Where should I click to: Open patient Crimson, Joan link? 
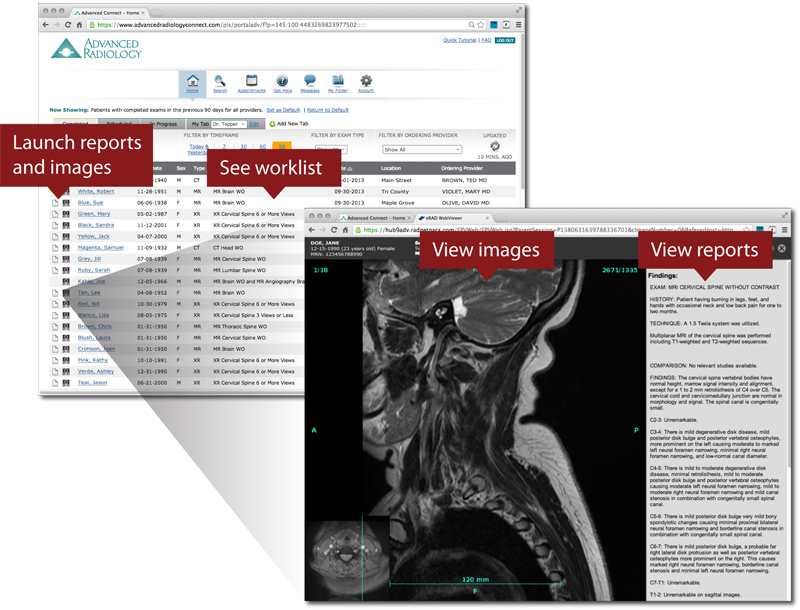[96, 349]
